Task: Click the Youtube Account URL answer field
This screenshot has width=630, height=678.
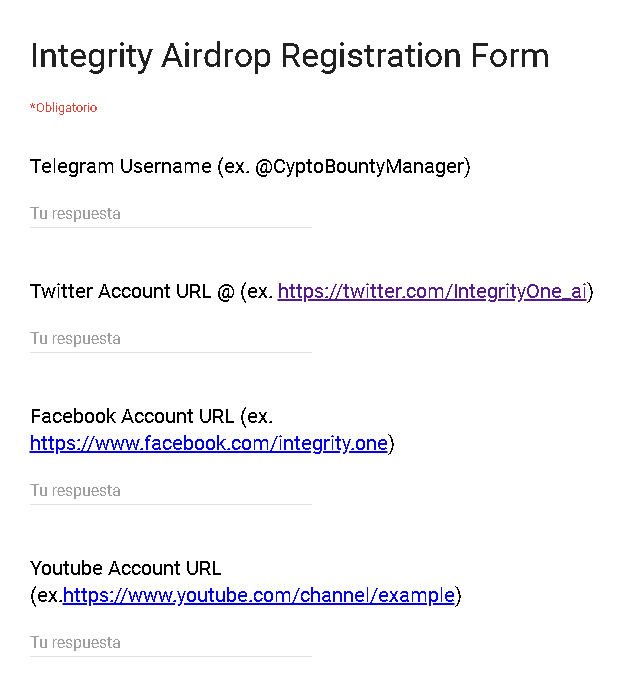Action: click(x=170, y=643)
